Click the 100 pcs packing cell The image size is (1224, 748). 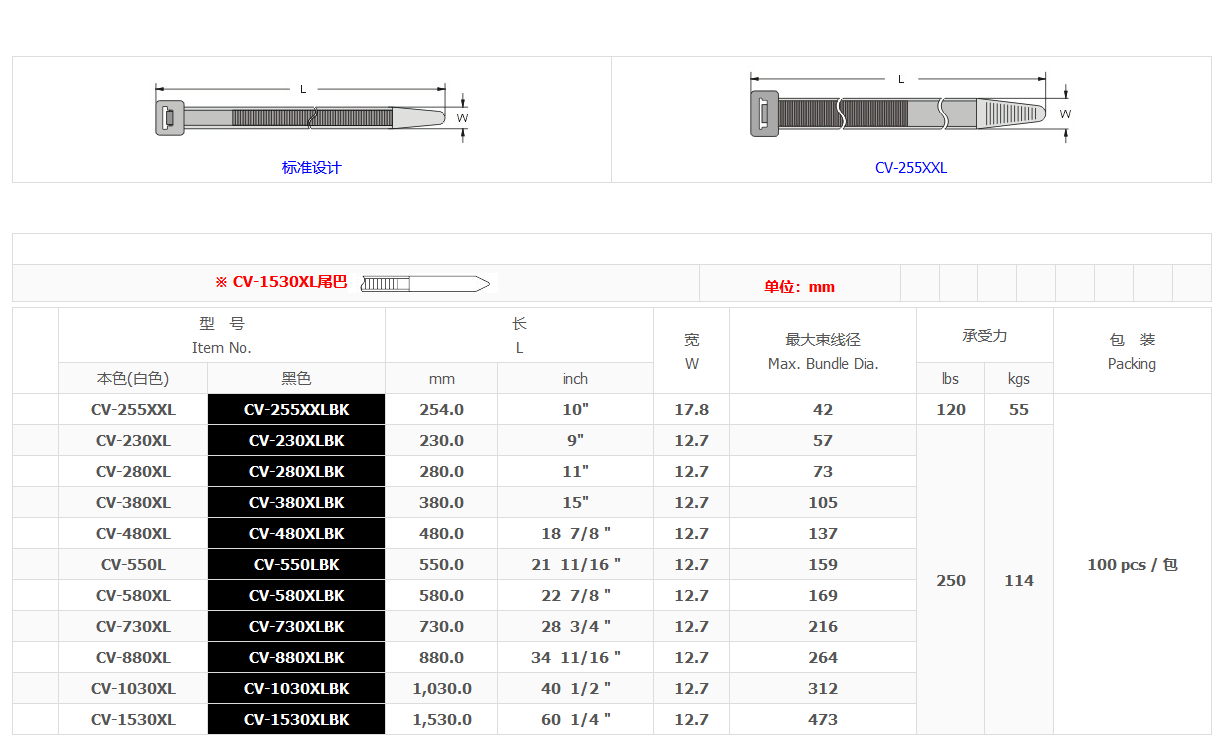pyautogui.click(x=1132, y=564)
